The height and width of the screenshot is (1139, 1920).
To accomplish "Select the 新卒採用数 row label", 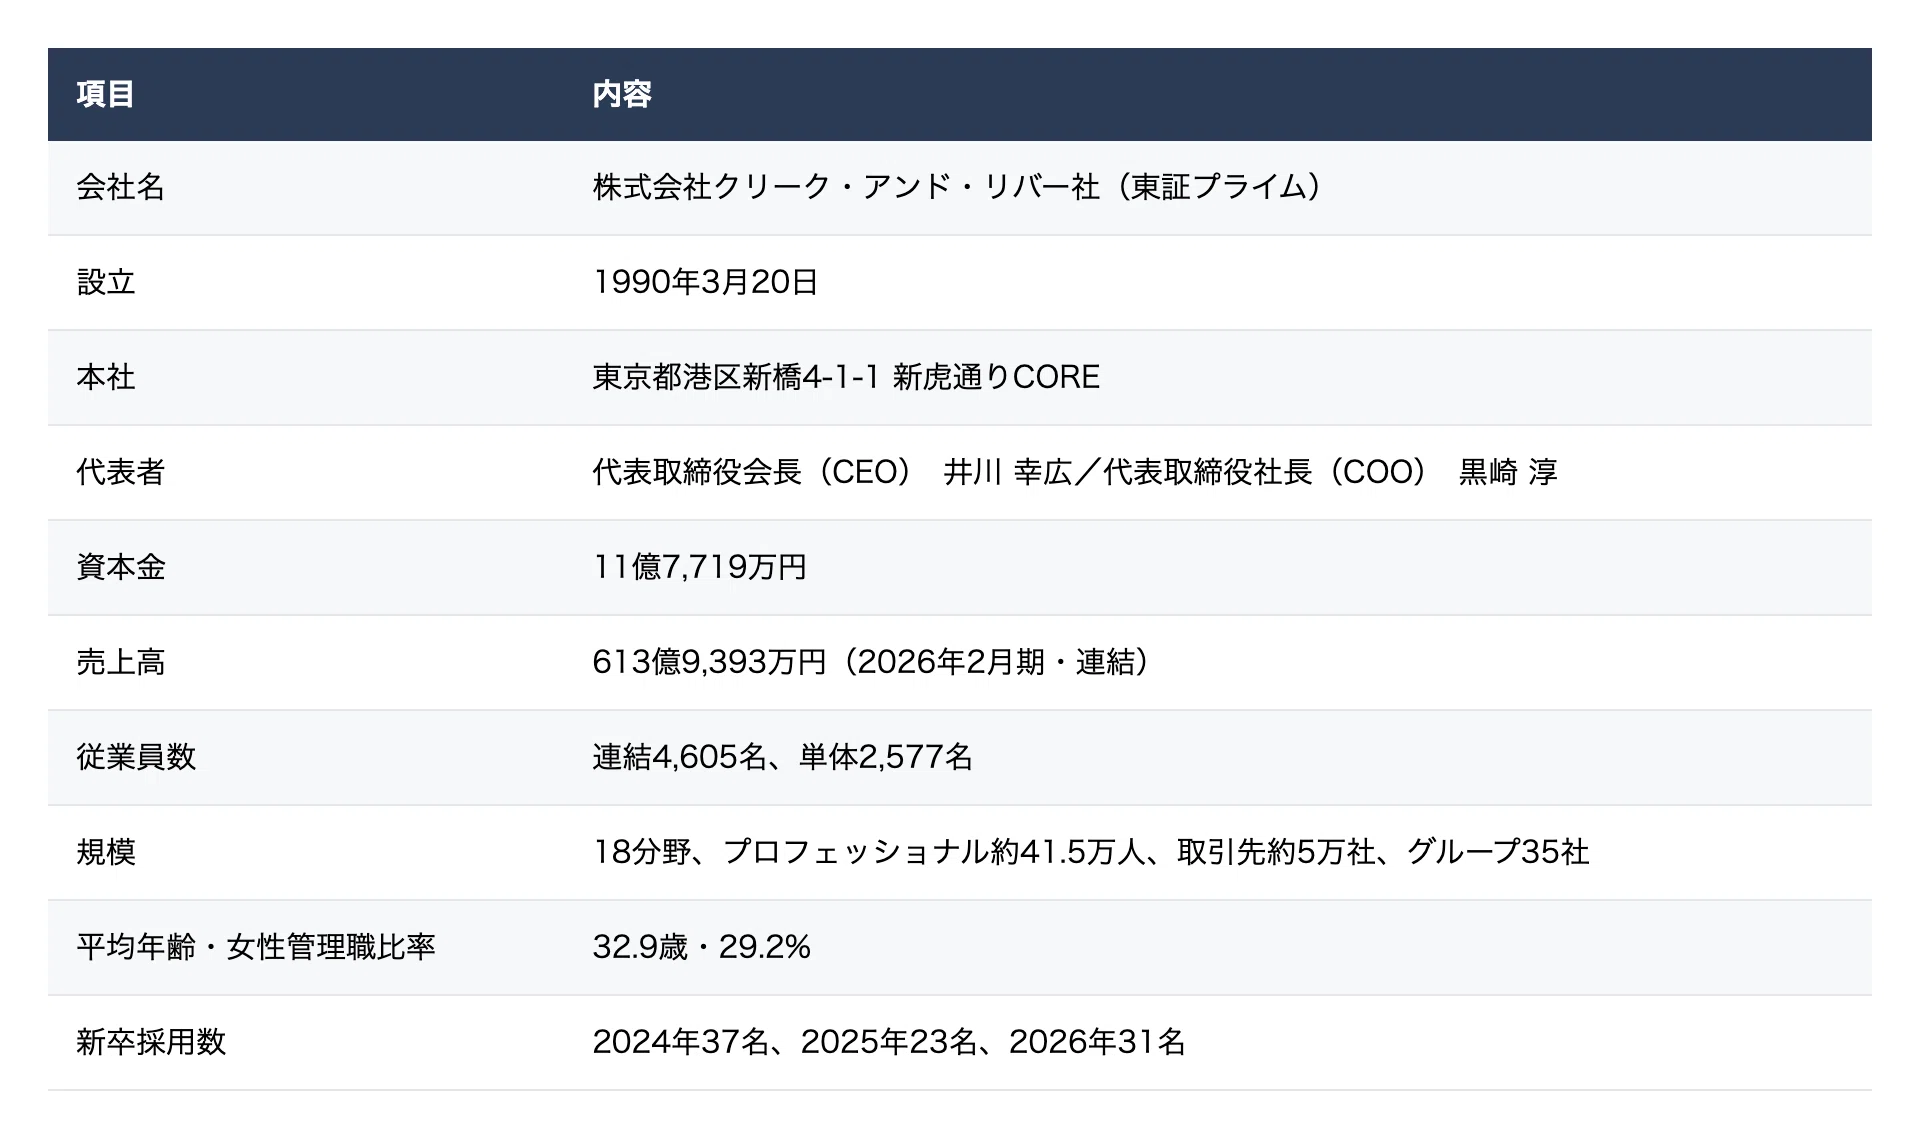I will pos(151,1042).
